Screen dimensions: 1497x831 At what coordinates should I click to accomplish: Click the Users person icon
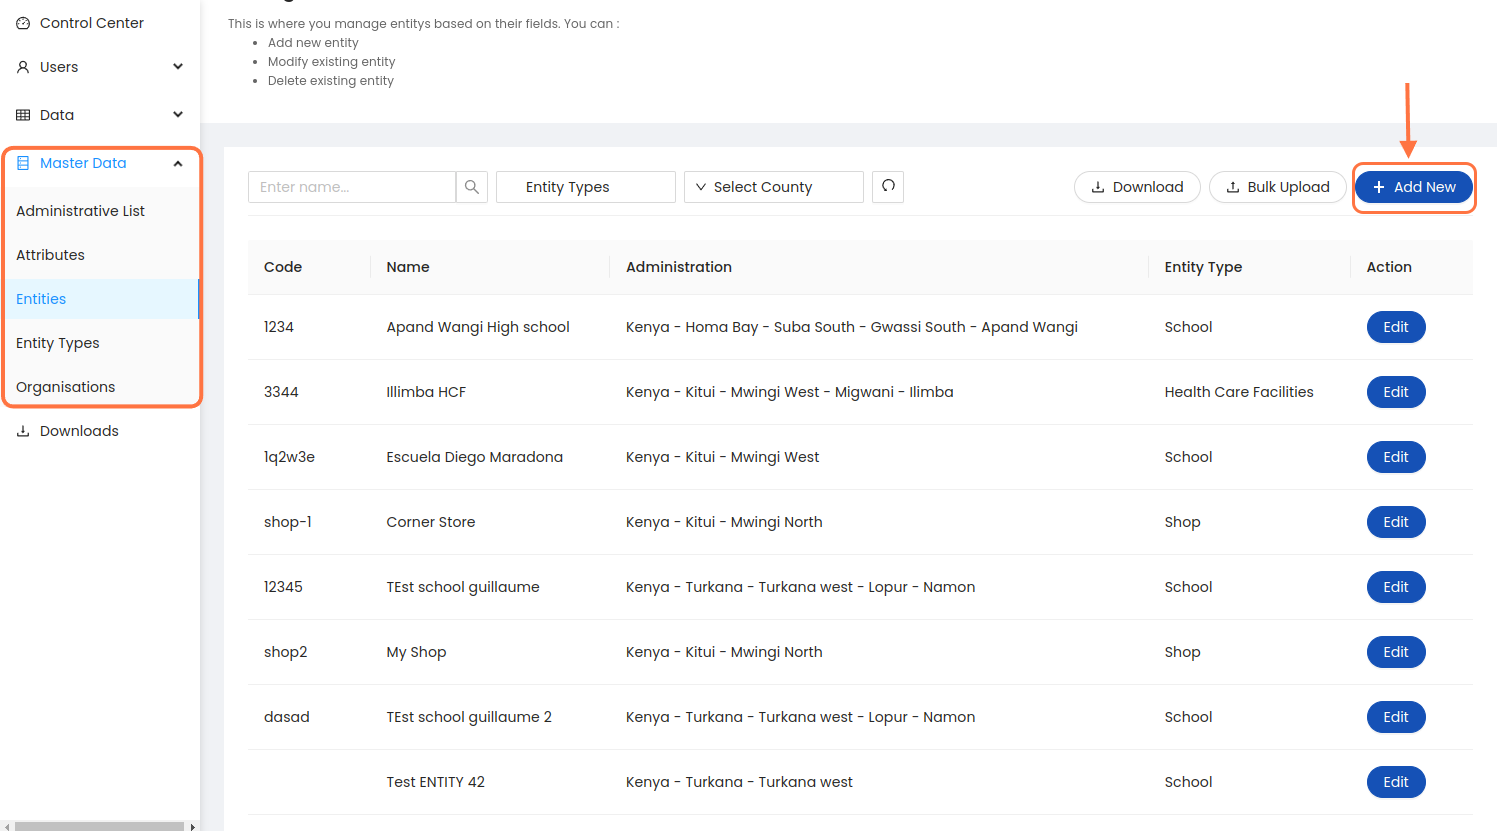(23, 67)
